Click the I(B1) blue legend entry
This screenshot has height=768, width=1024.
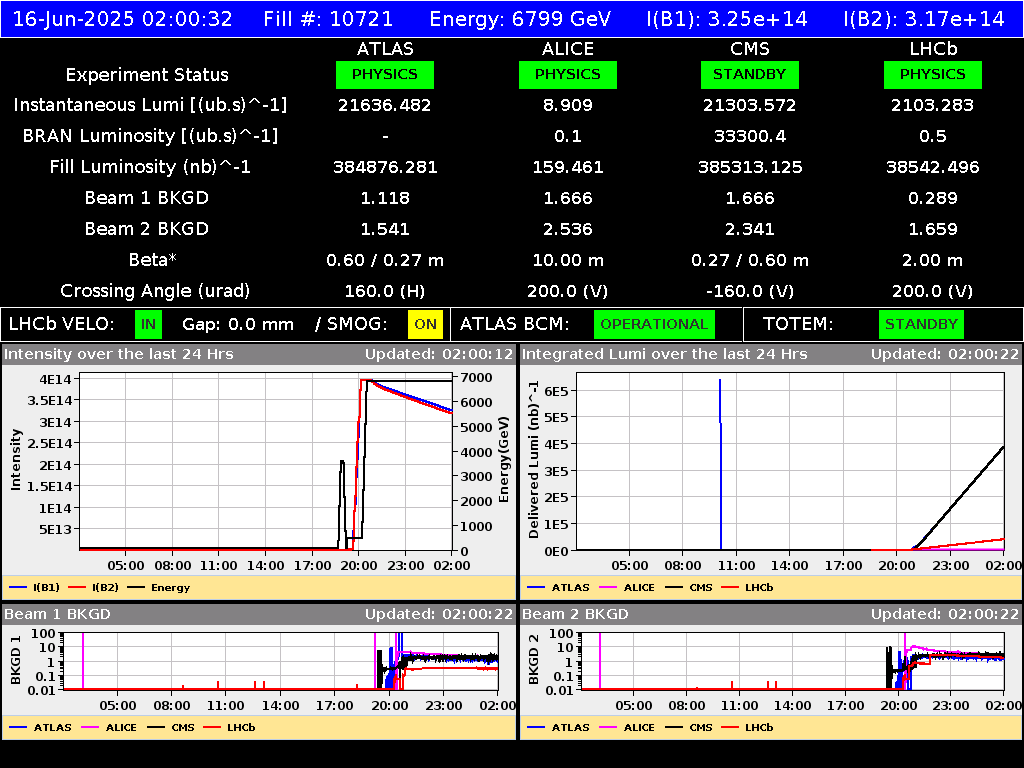35,587
